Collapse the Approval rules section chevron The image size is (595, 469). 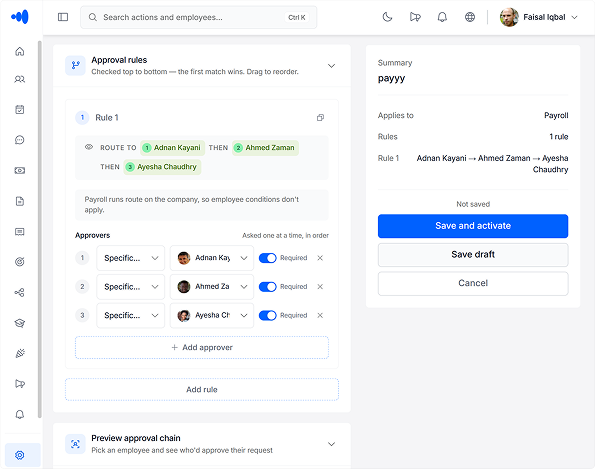(x=331, y=66)
